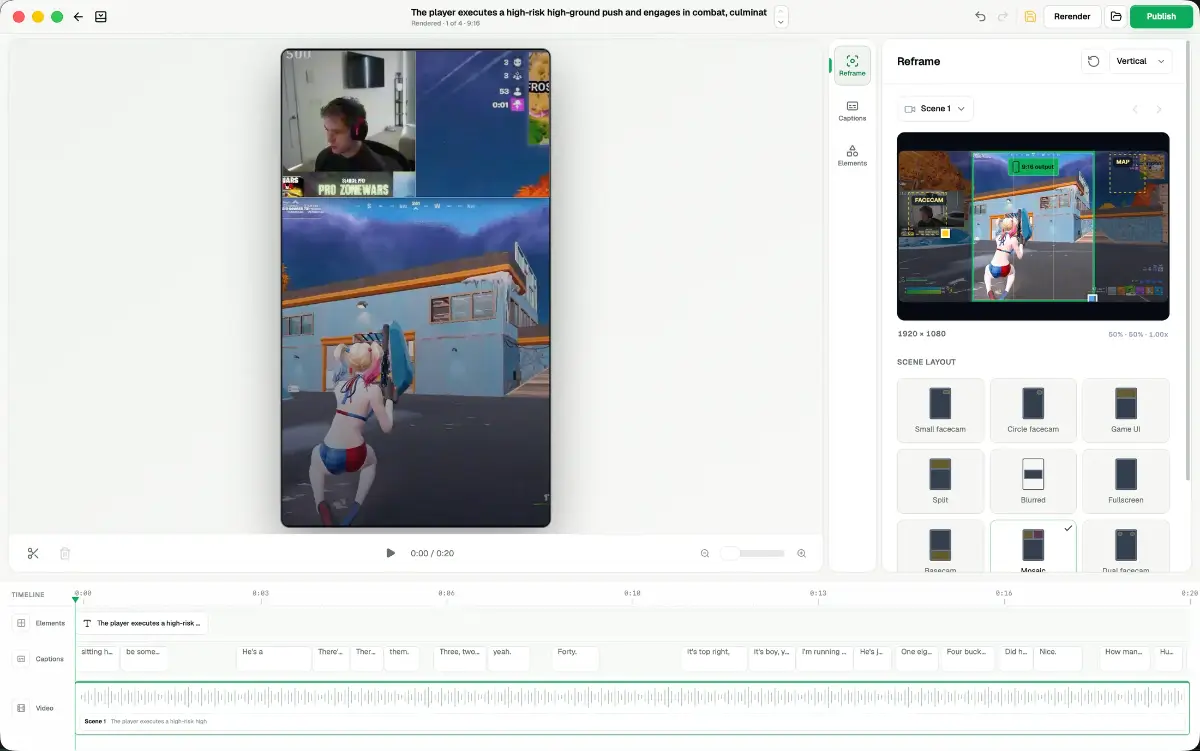The width and height of the screenshot is (1200, 751).
Task: Select the 'Nice.' caption clip
Action: [1058, 658]
